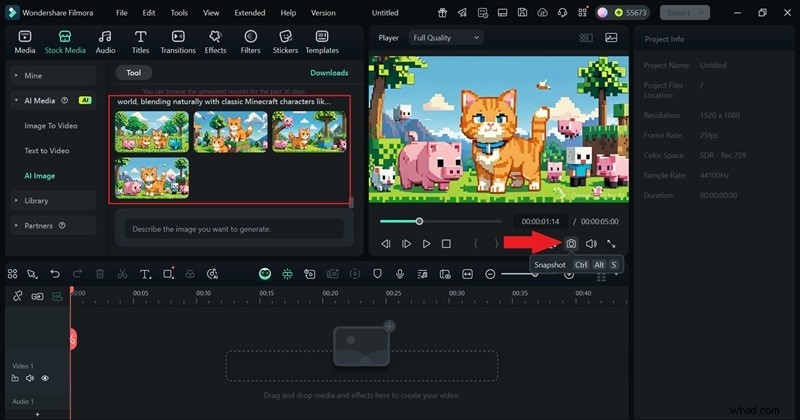Open the Tools menu

179,13
